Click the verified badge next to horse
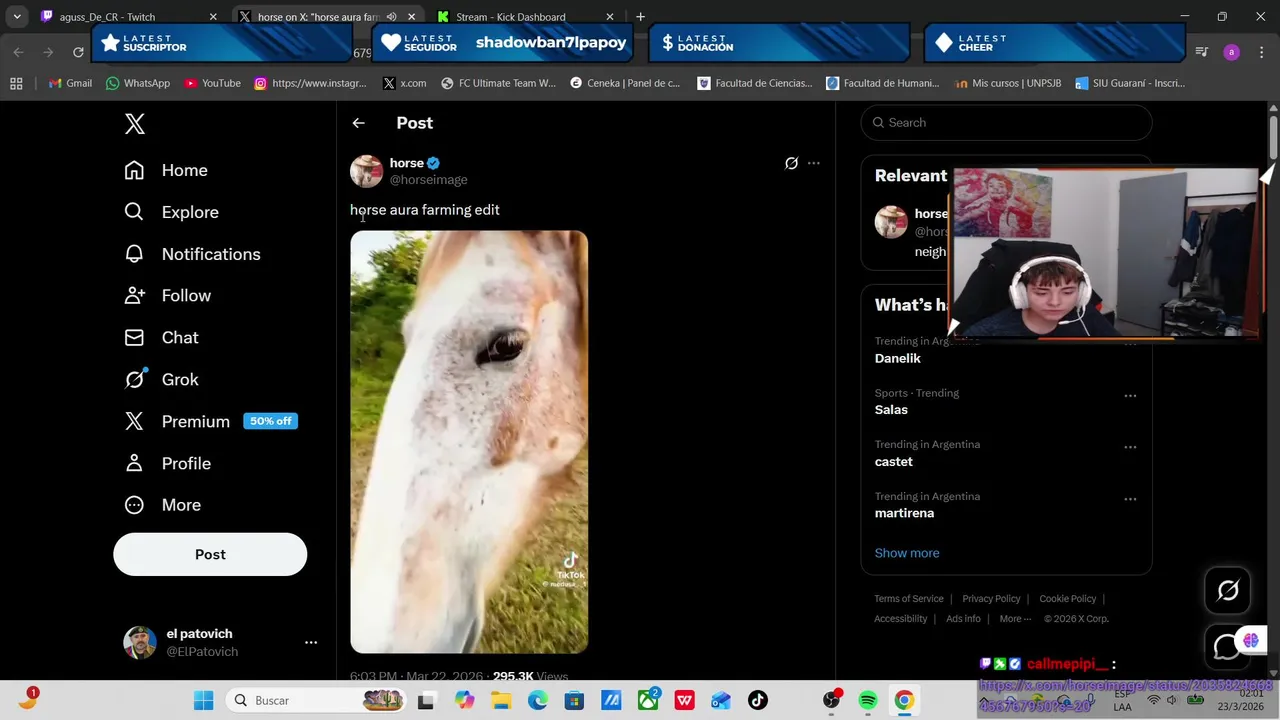1280x720 pixels. pyautogui.click(x=433, y=163)
